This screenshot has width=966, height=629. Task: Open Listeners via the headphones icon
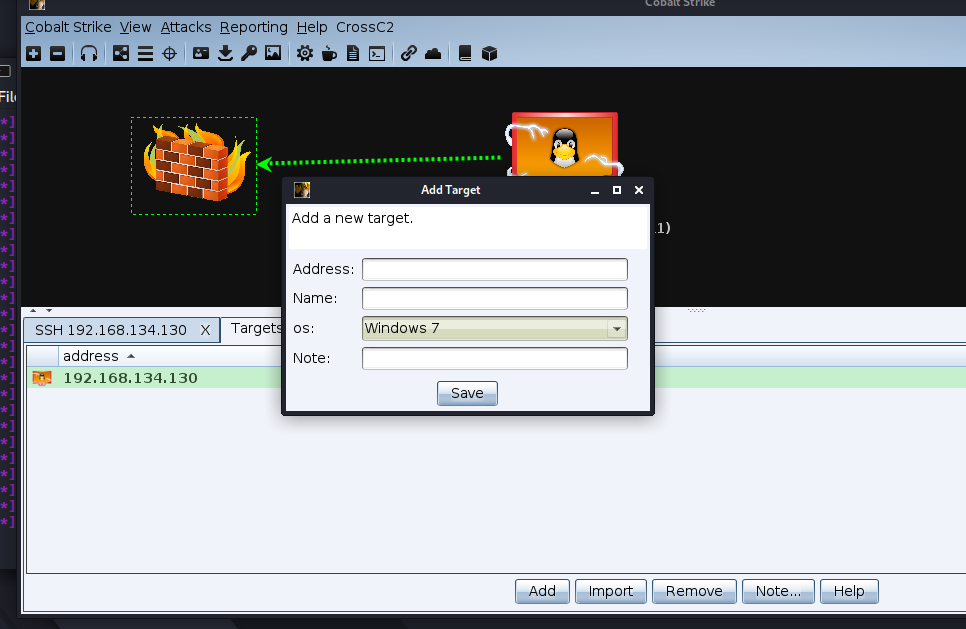[89, 54]
